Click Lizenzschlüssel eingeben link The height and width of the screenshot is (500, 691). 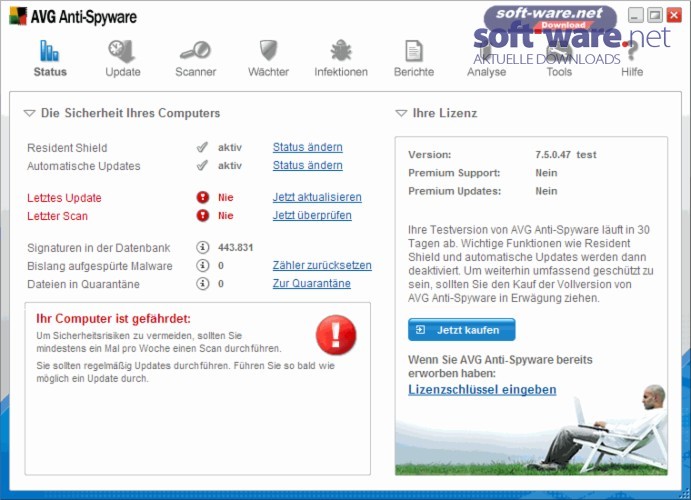482,389
